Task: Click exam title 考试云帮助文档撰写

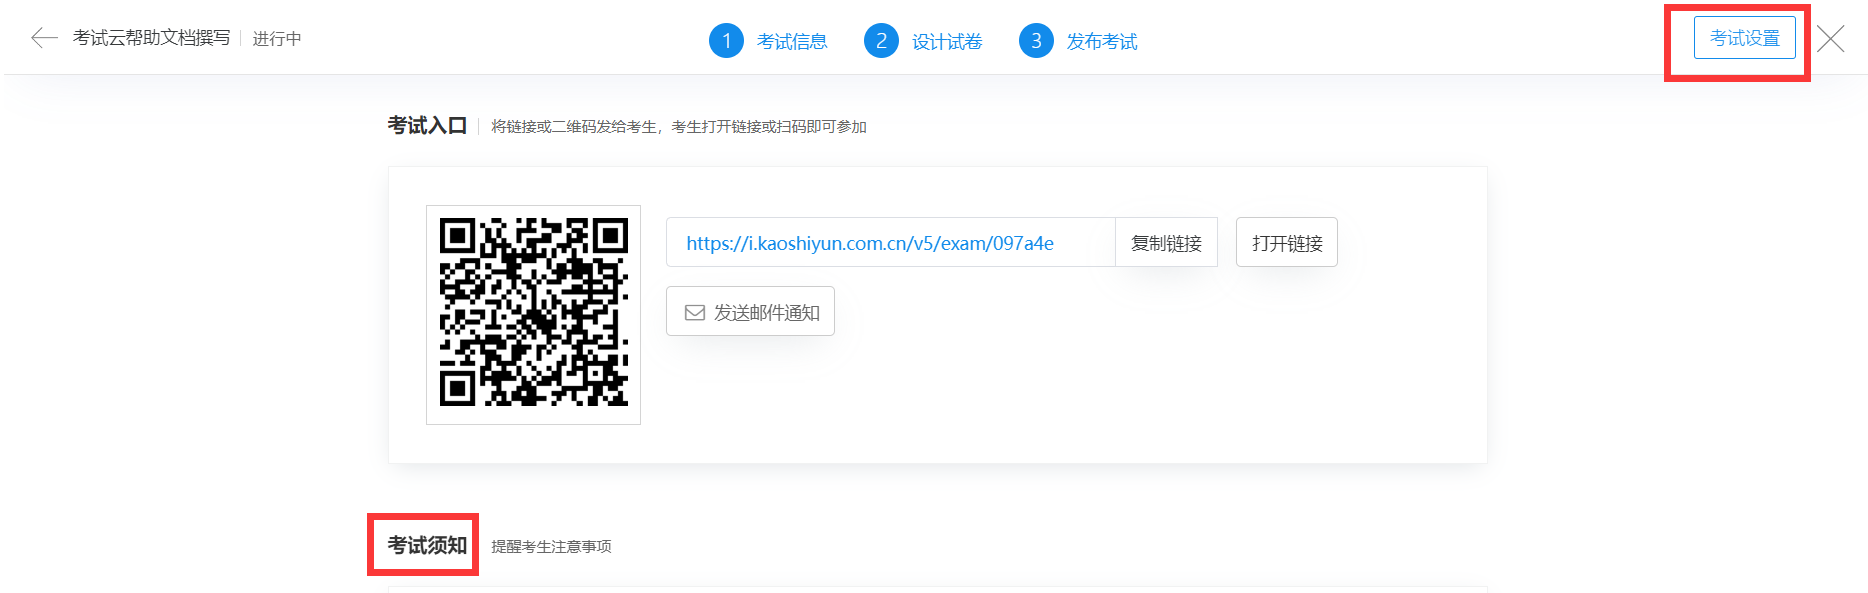Action: tap(151, 38)
